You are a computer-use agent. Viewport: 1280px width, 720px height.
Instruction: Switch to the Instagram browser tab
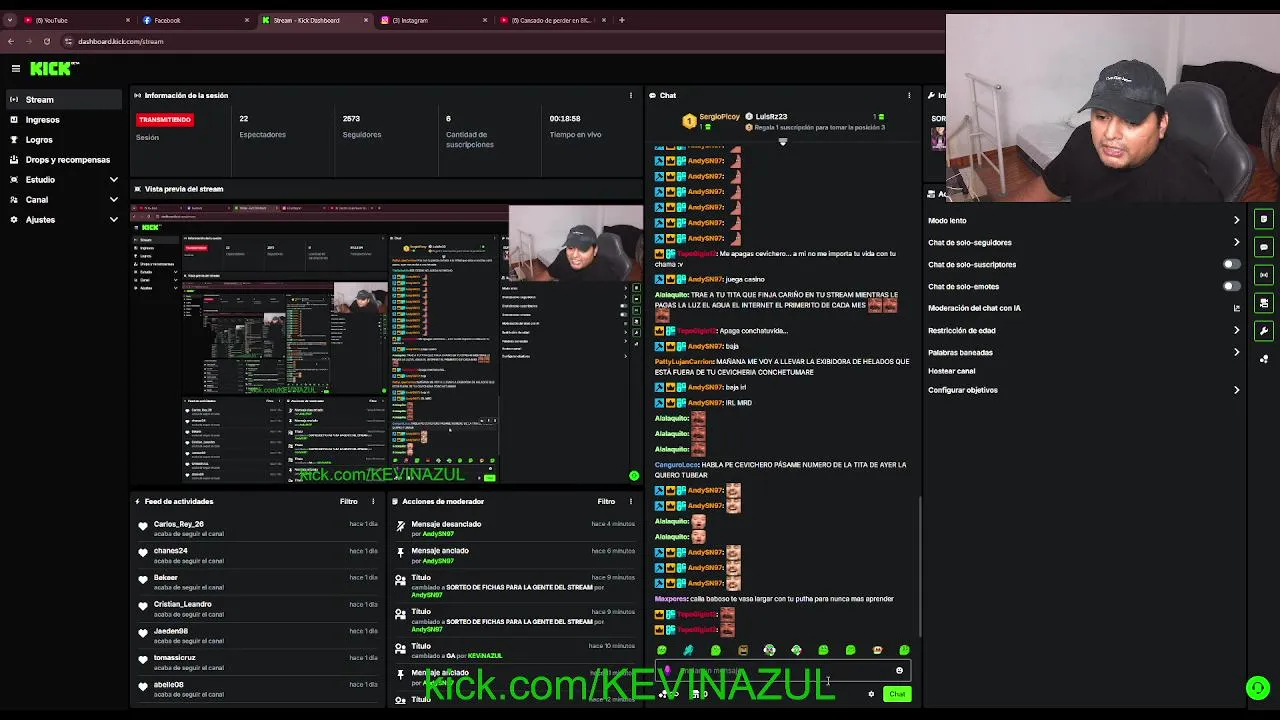[x=433, y=20]
